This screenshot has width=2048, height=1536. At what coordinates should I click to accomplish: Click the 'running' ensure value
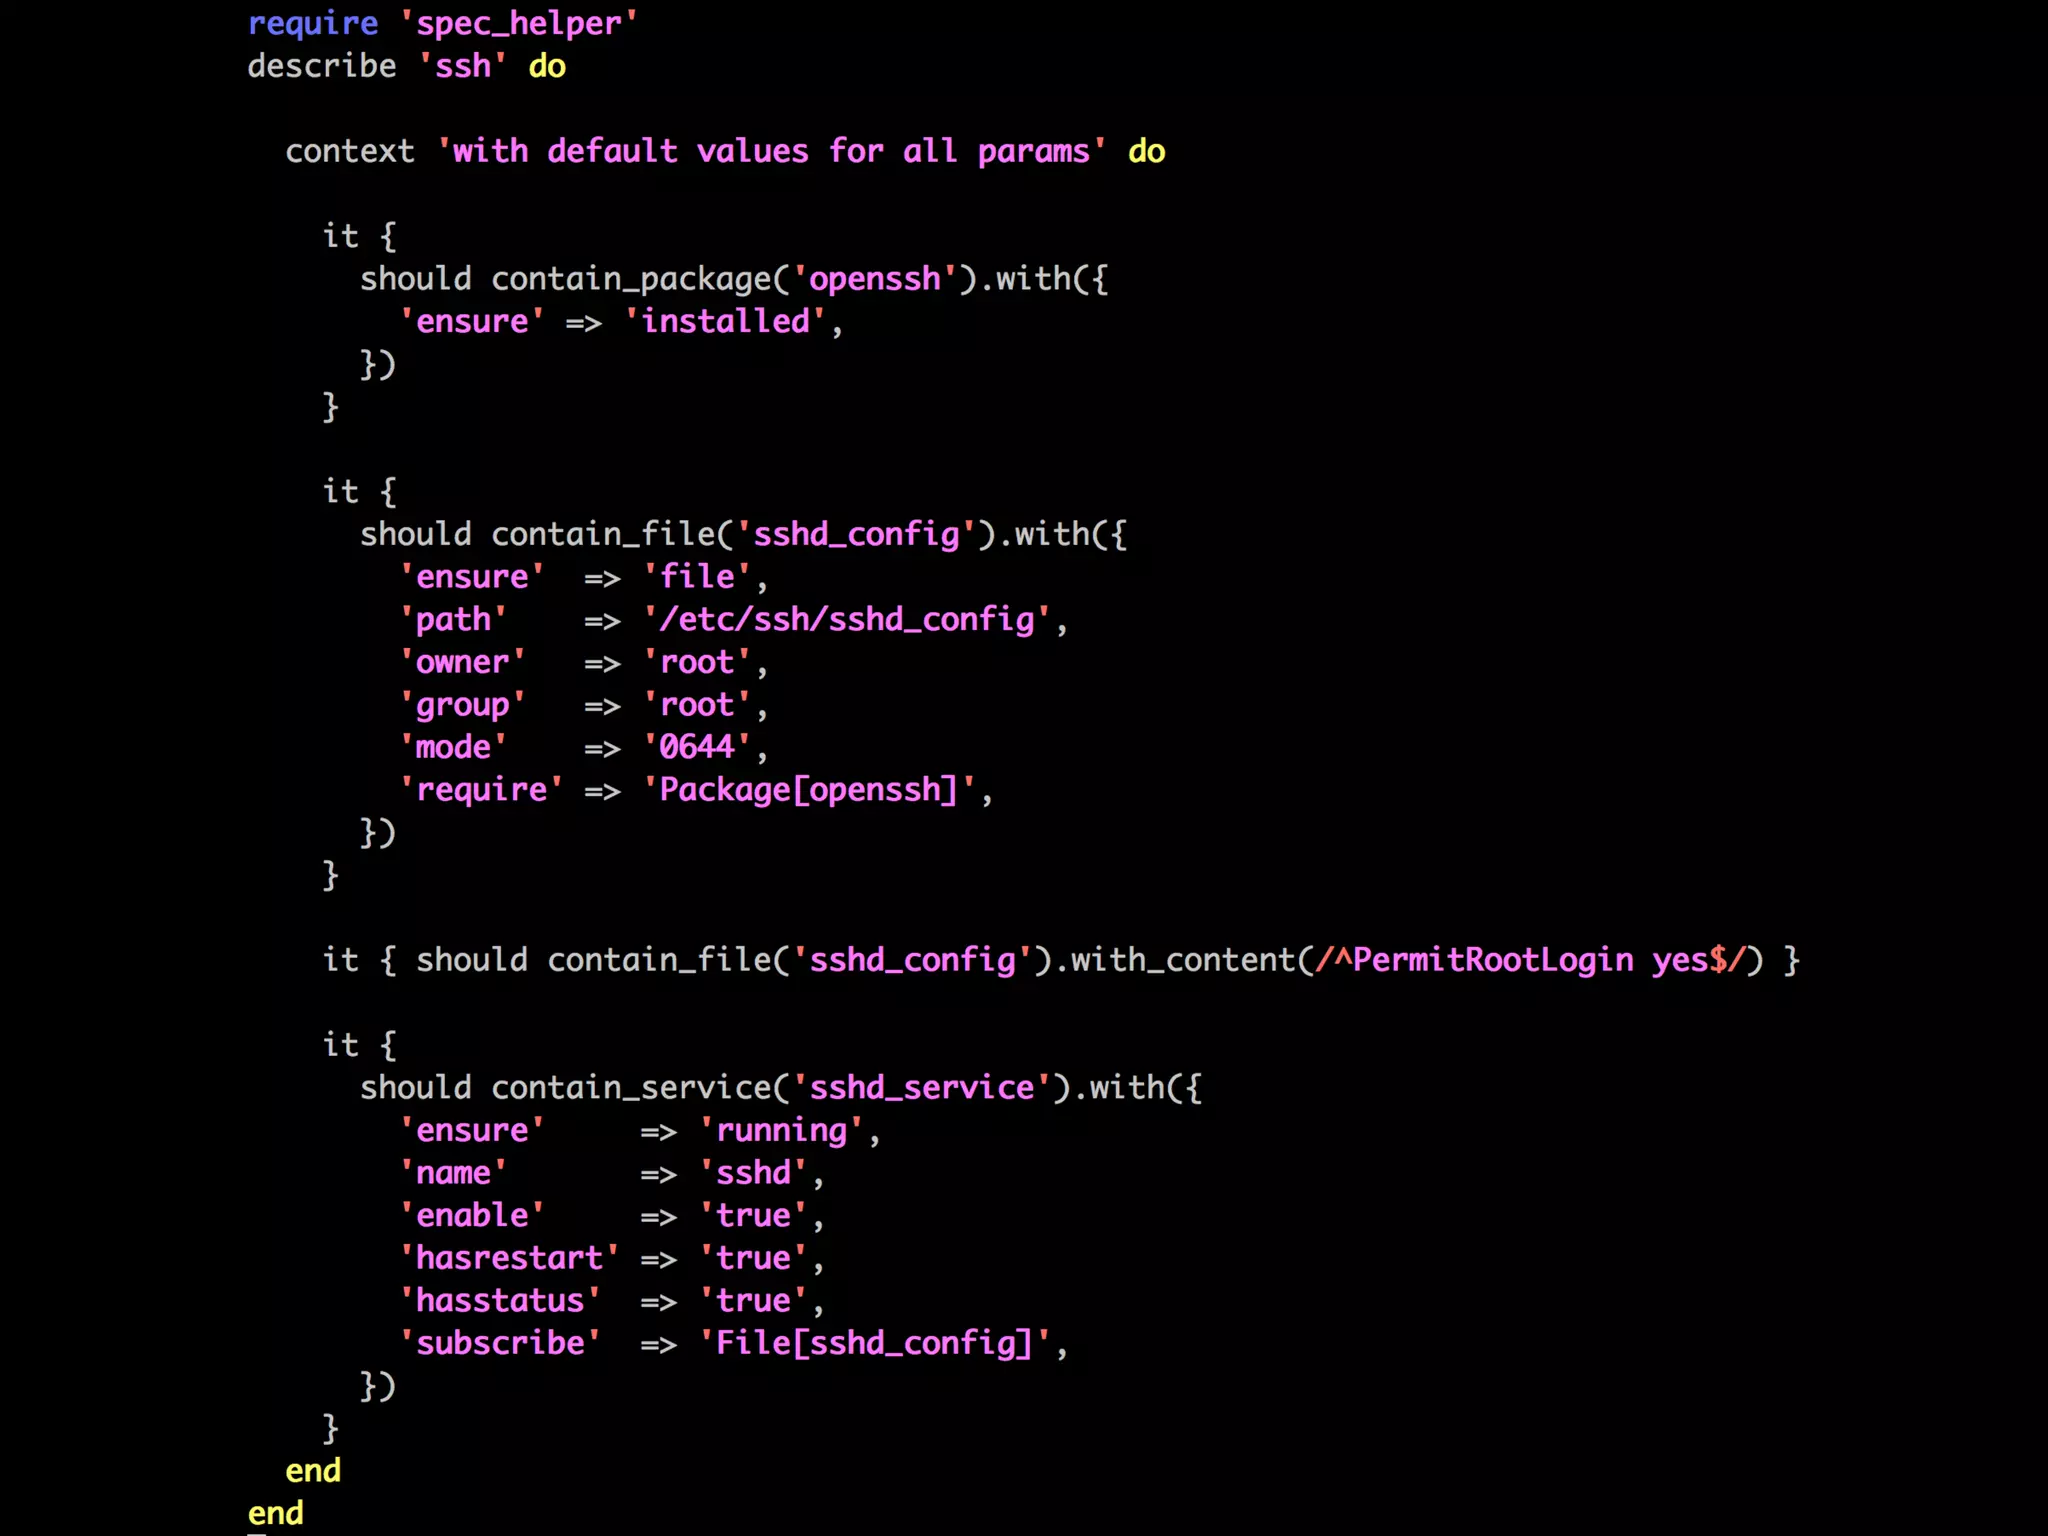click(x=781, y=1130)
